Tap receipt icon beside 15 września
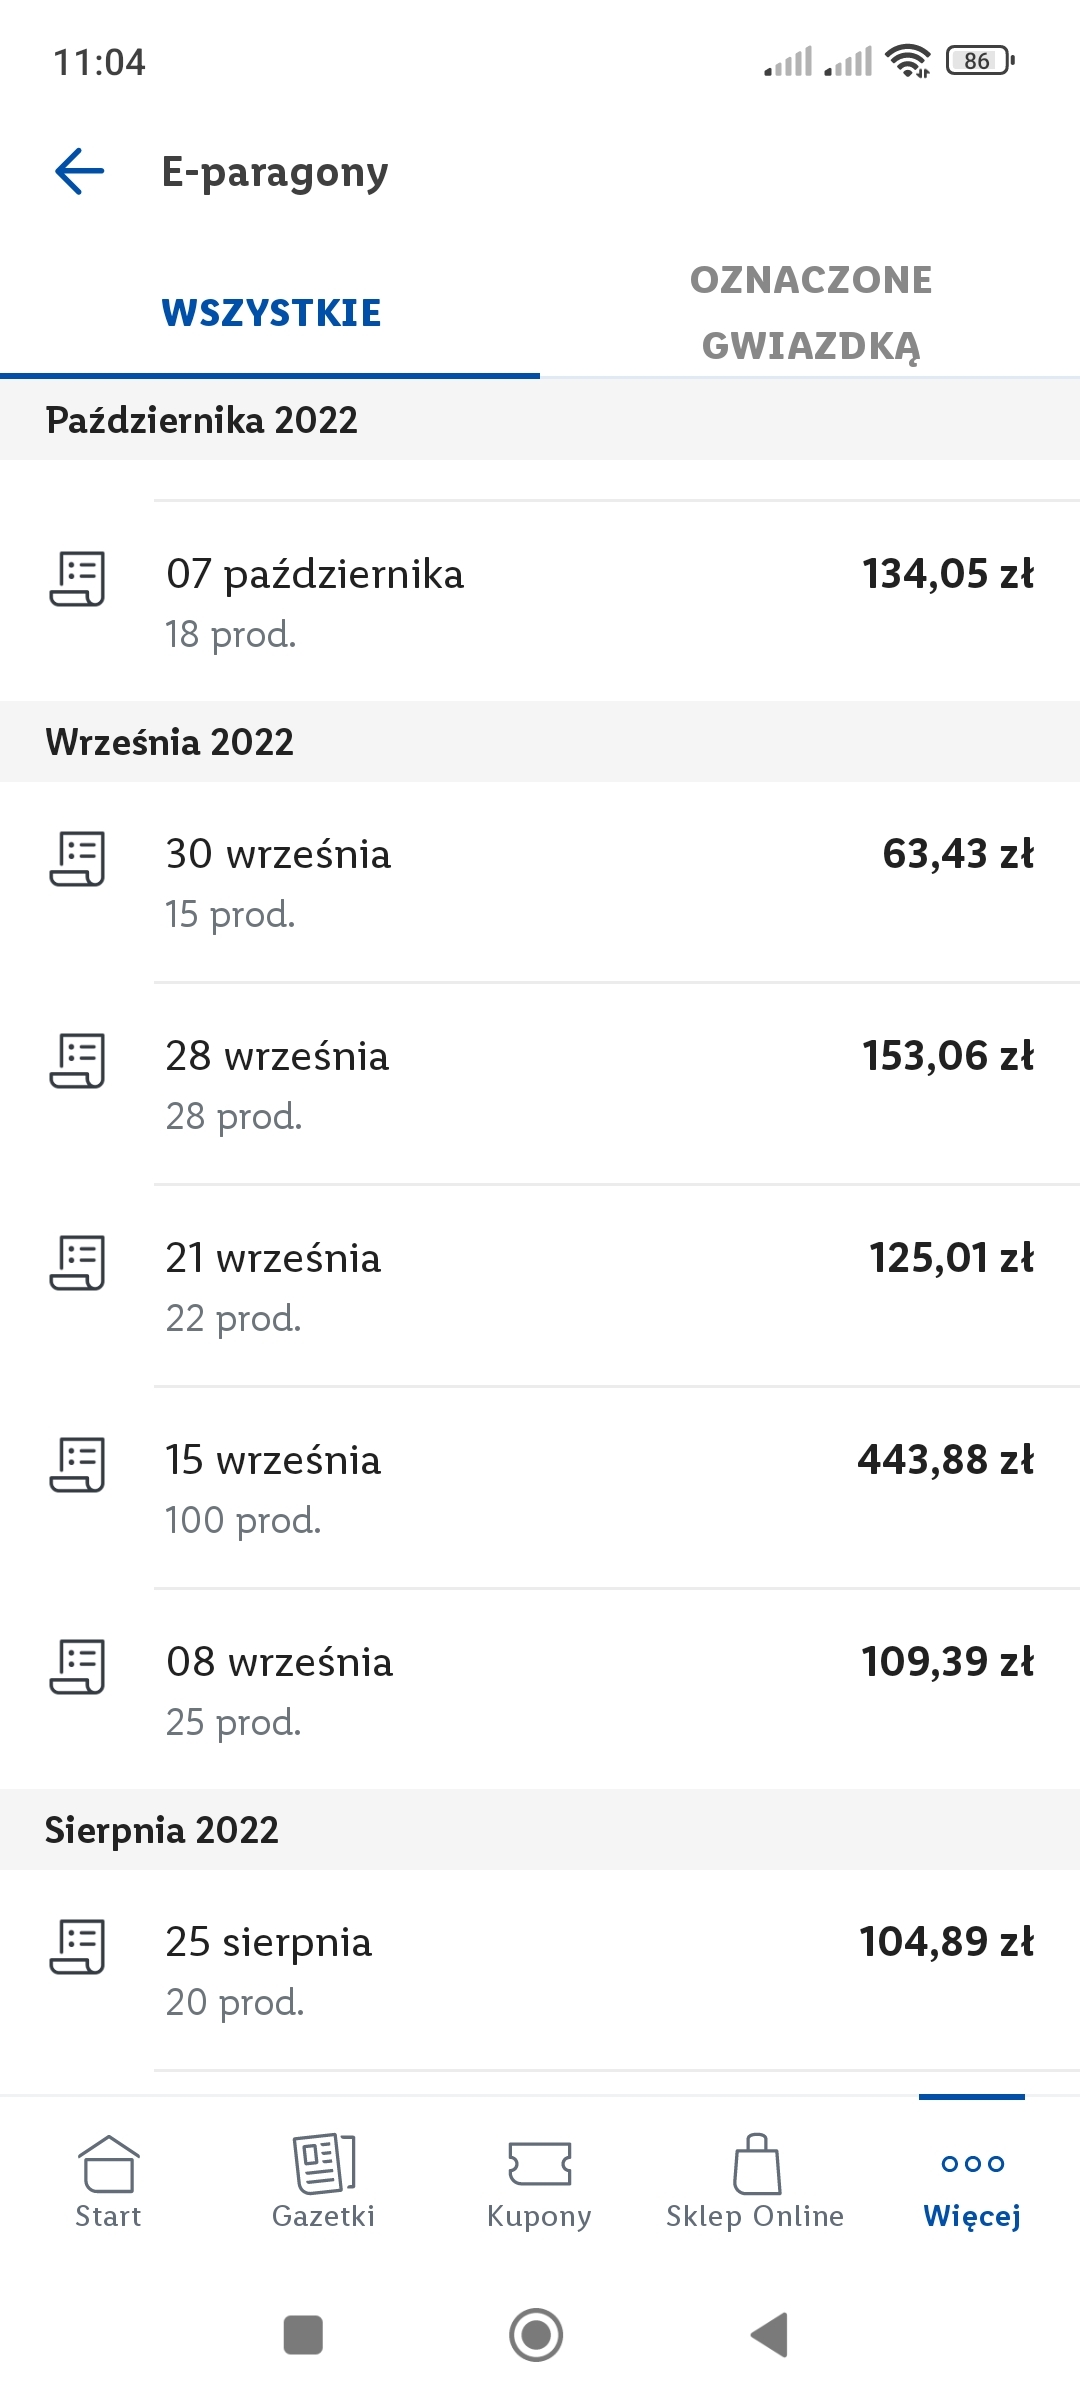This screenshot has height=2400, width=1080. pos(77,1464)
